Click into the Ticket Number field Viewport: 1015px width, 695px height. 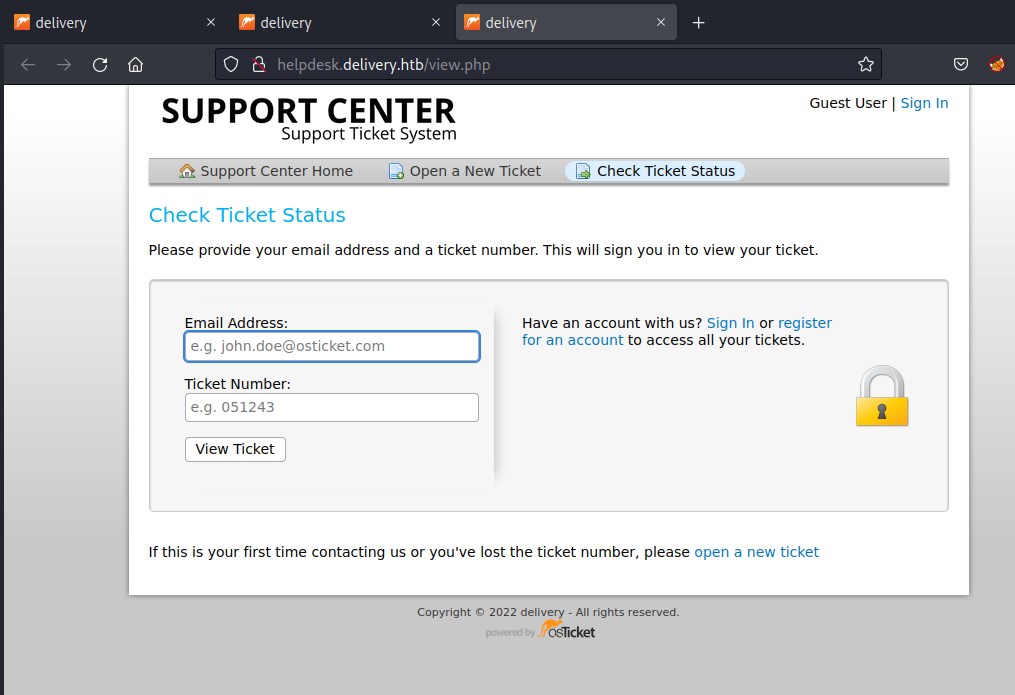pos(332,408)
